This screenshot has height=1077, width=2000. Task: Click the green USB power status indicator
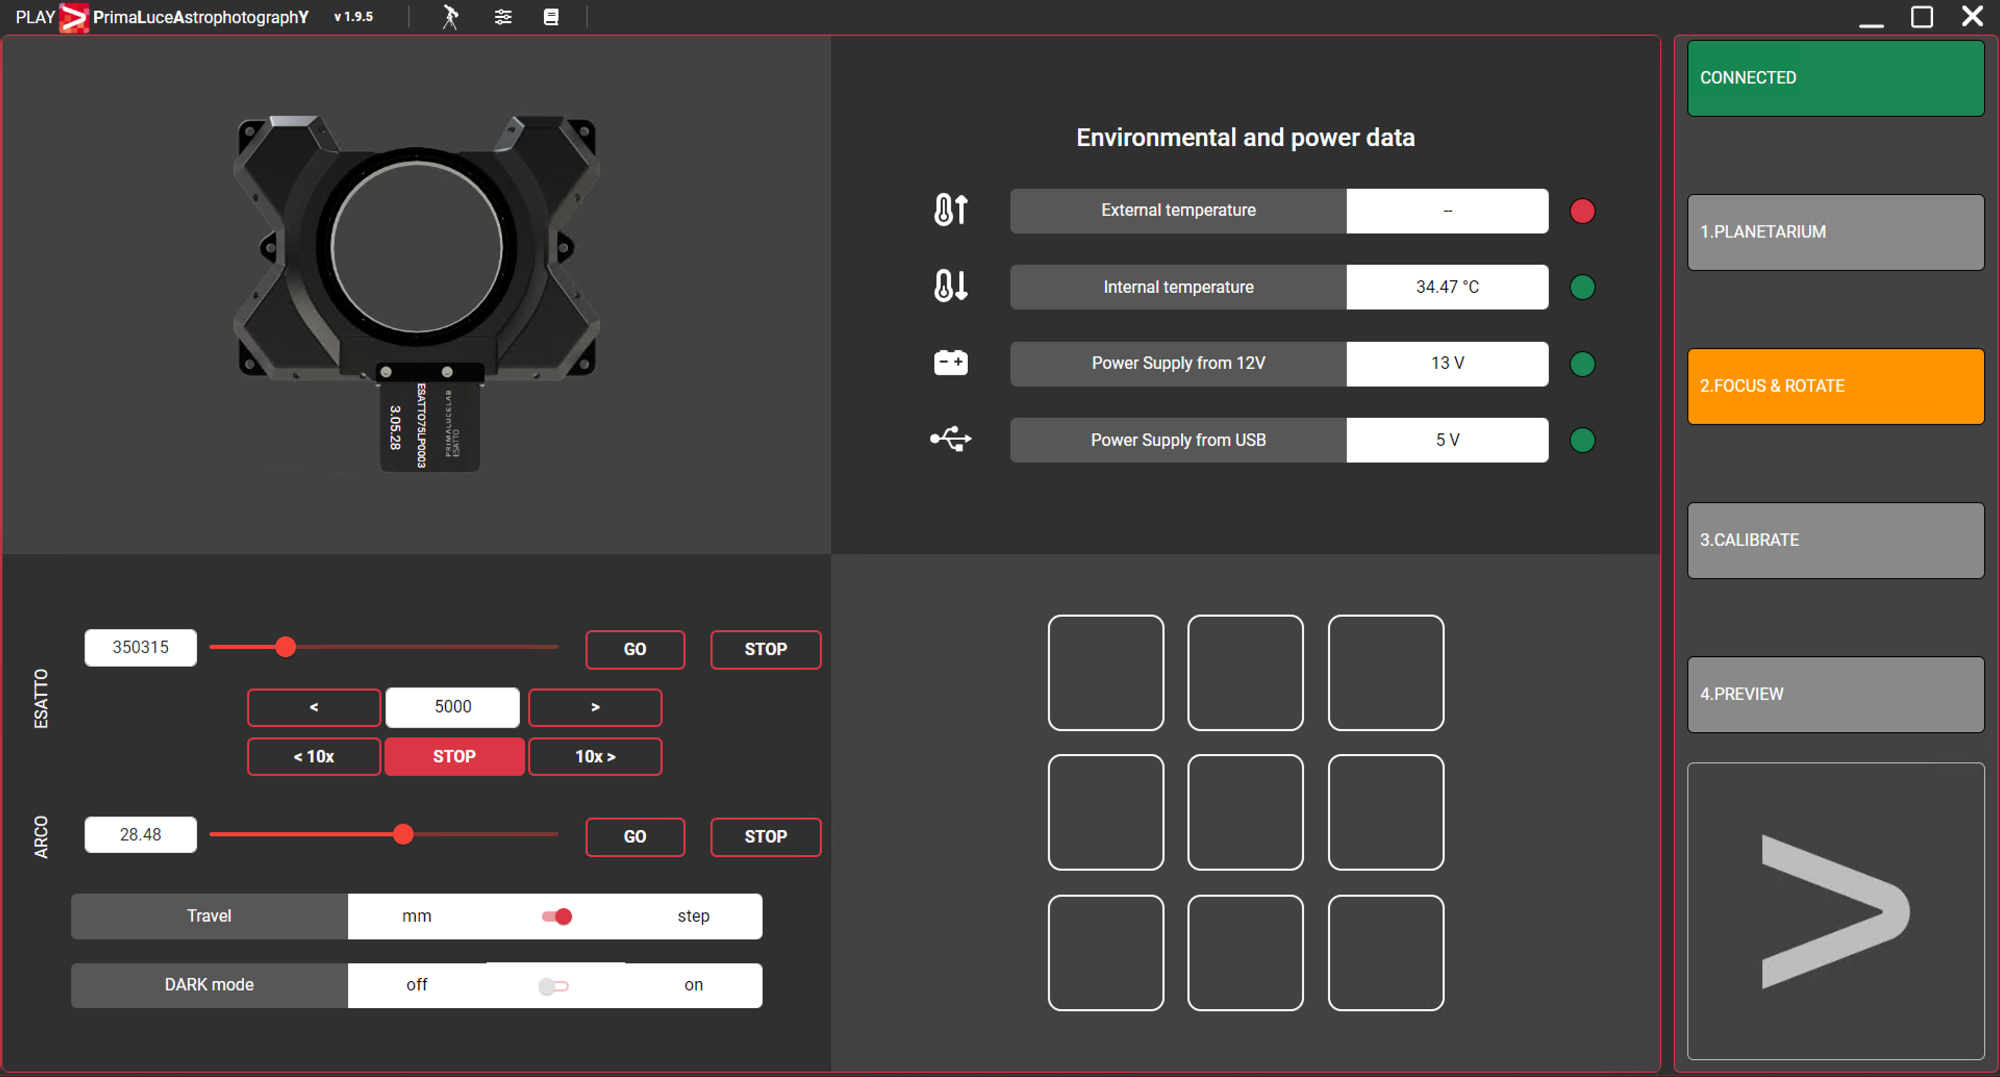[x=1582, y=440]
